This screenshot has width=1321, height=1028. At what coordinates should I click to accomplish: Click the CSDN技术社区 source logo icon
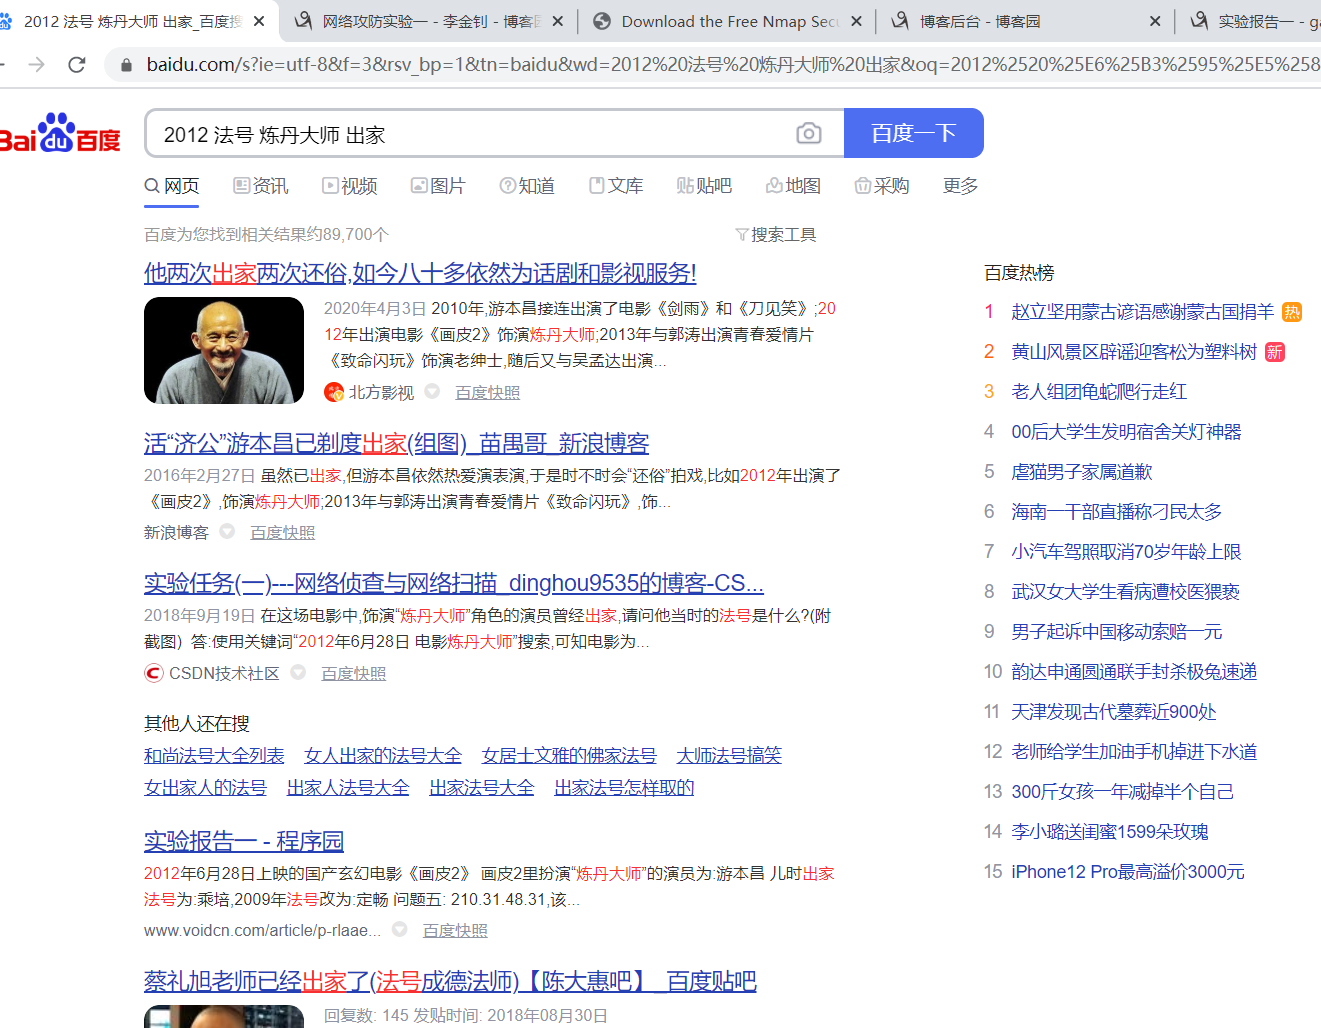[x=154, y=673]
